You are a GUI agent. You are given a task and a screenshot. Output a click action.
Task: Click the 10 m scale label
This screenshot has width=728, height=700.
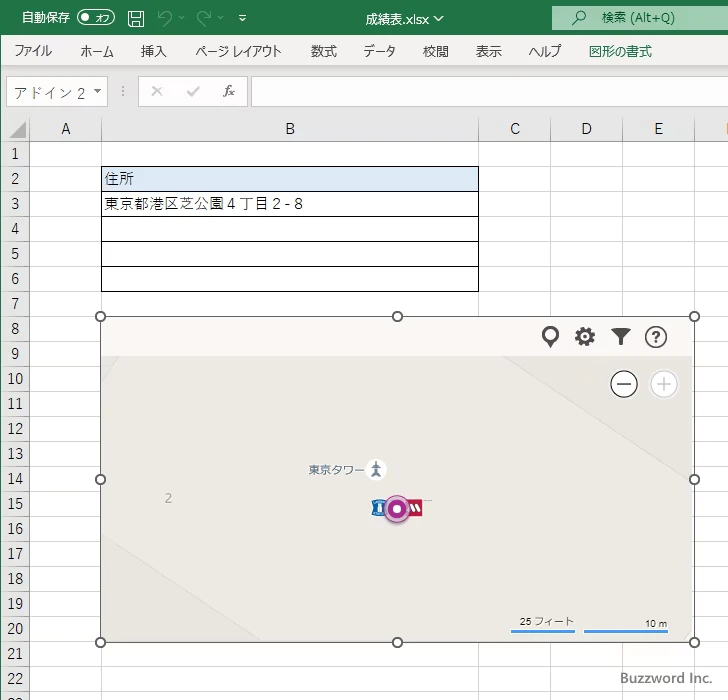(x=656, y=623)
